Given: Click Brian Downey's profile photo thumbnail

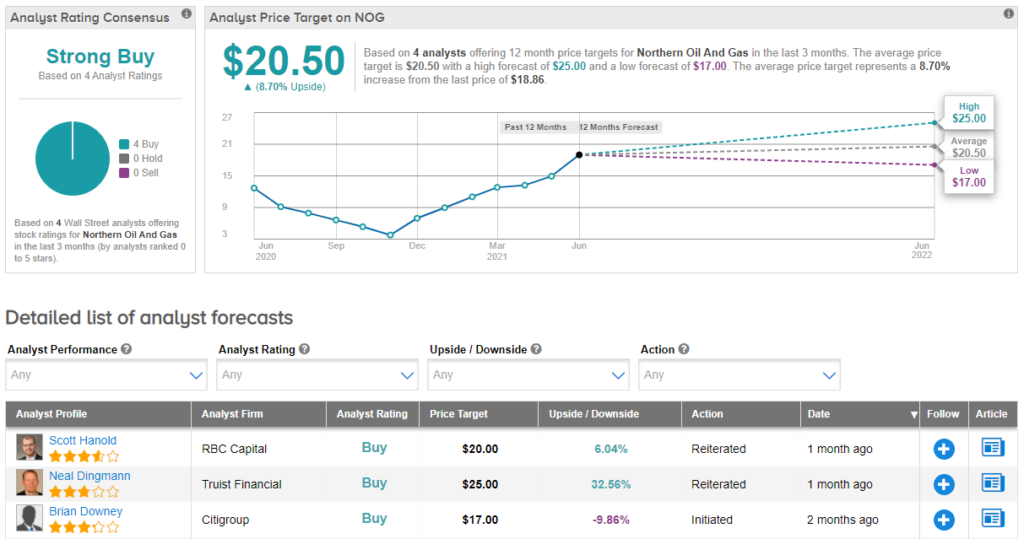Looking at the screenshot, I should 29,518.
